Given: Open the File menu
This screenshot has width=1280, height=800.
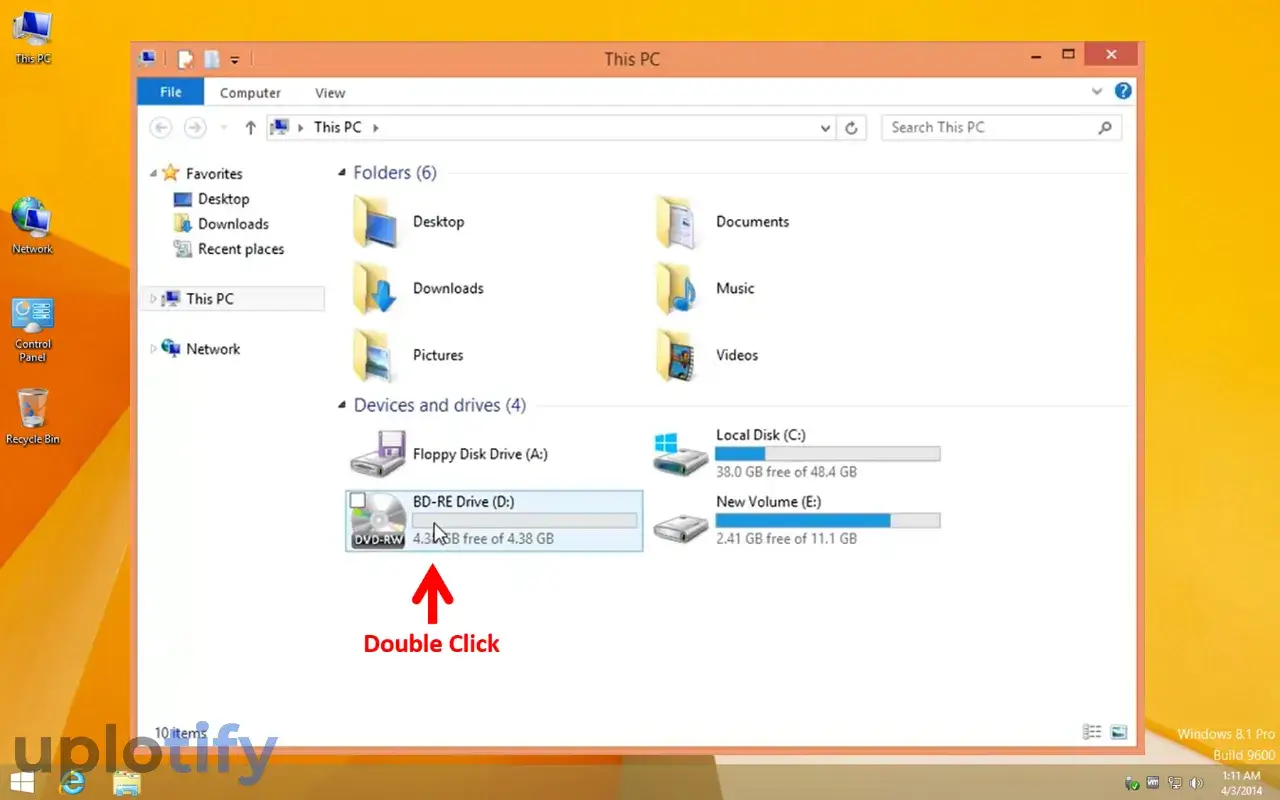Looking at the screenshot, I should pyautogui.click(x=171, y=92).
